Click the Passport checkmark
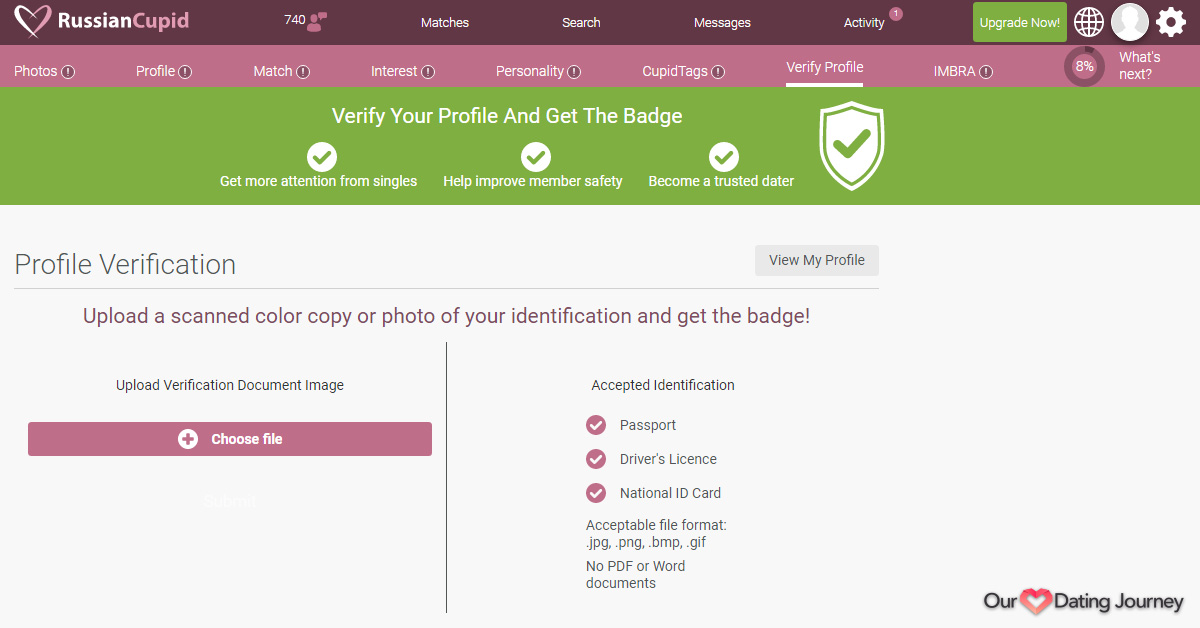Image resolution: width=1200 pixels, height=628 pixels. point(596,425)
